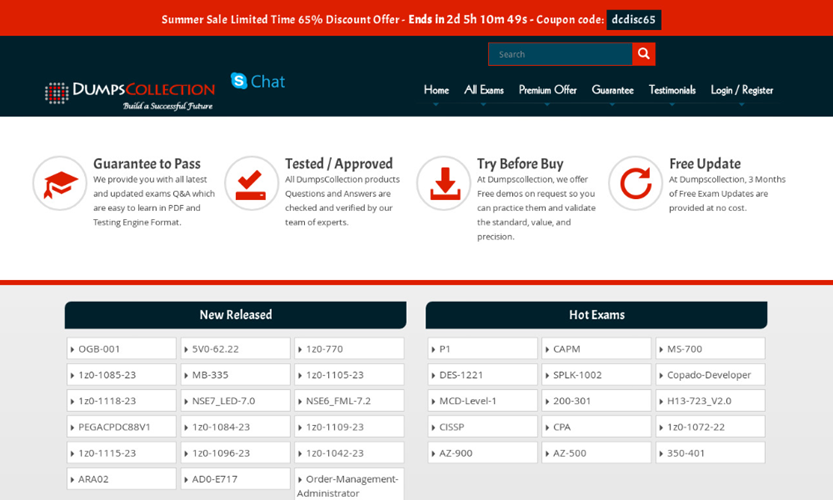Open the AZ-500 hot exam link
Image resolution: width=833 pixels, height=500 pixels.
pyautogui.click(x=597, y=453)
